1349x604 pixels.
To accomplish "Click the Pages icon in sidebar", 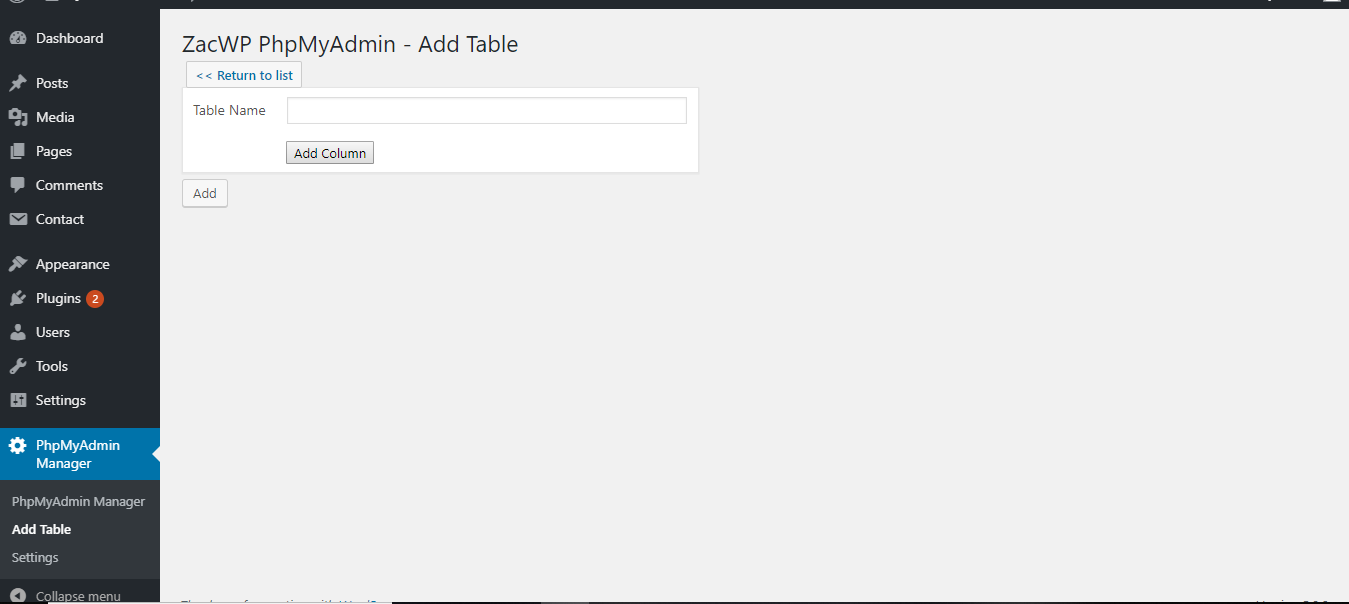I will coord(17,151).
